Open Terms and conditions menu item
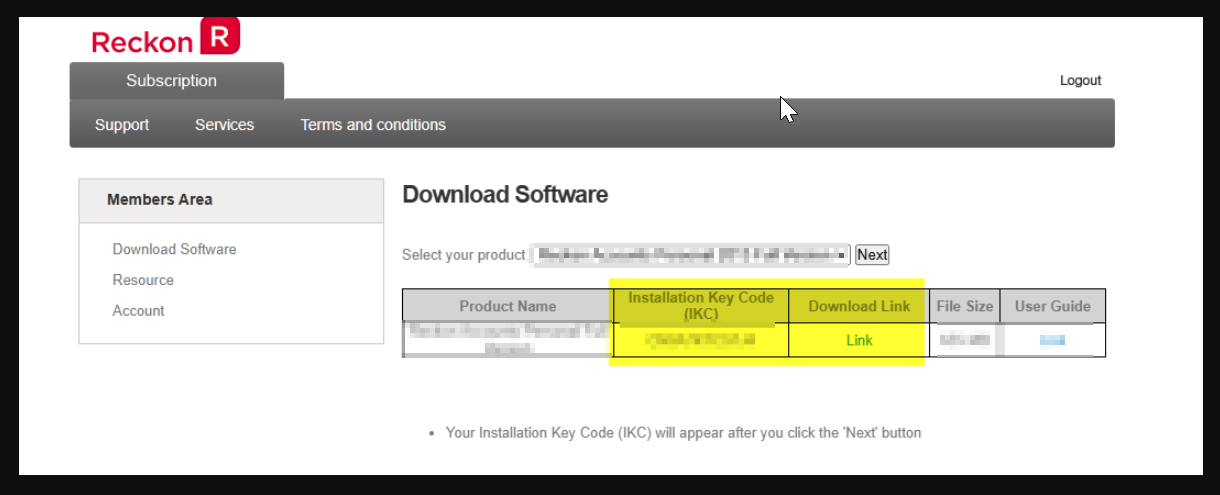The width and height of the screenshot is (1220, 495). tap(373, 125)
